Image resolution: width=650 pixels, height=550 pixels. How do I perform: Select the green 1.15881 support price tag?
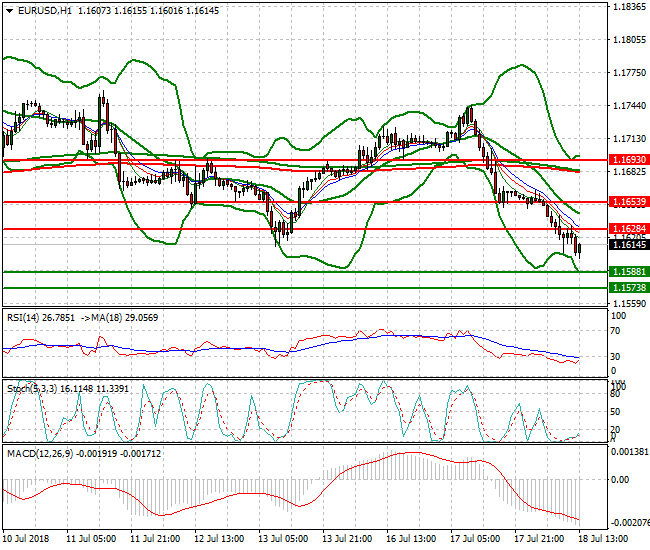[629, 272]
